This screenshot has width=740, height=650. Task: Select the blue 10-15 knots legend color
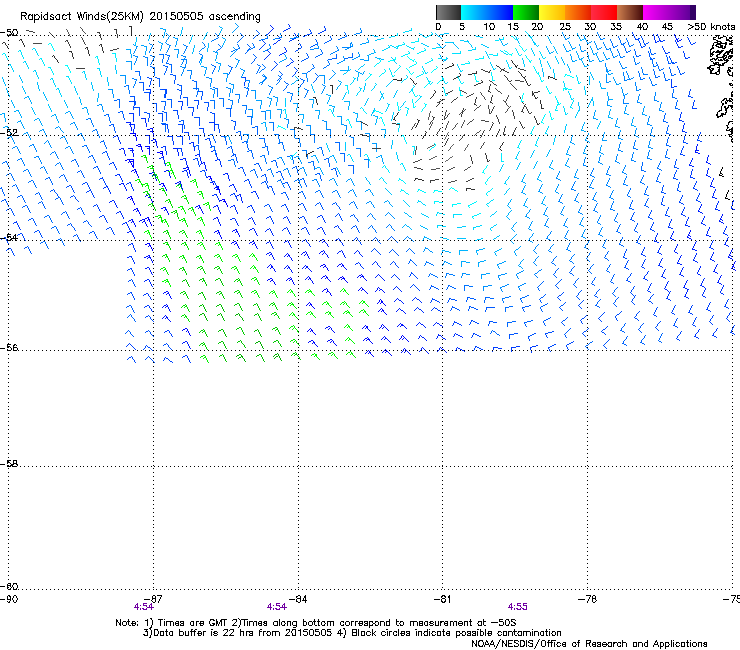[500, 12]
